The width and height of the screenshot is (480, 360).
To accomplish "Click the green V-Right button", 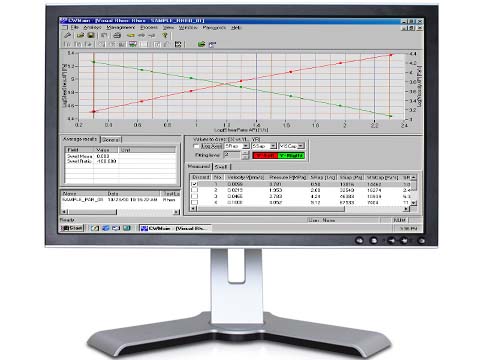I will (291, 156).
